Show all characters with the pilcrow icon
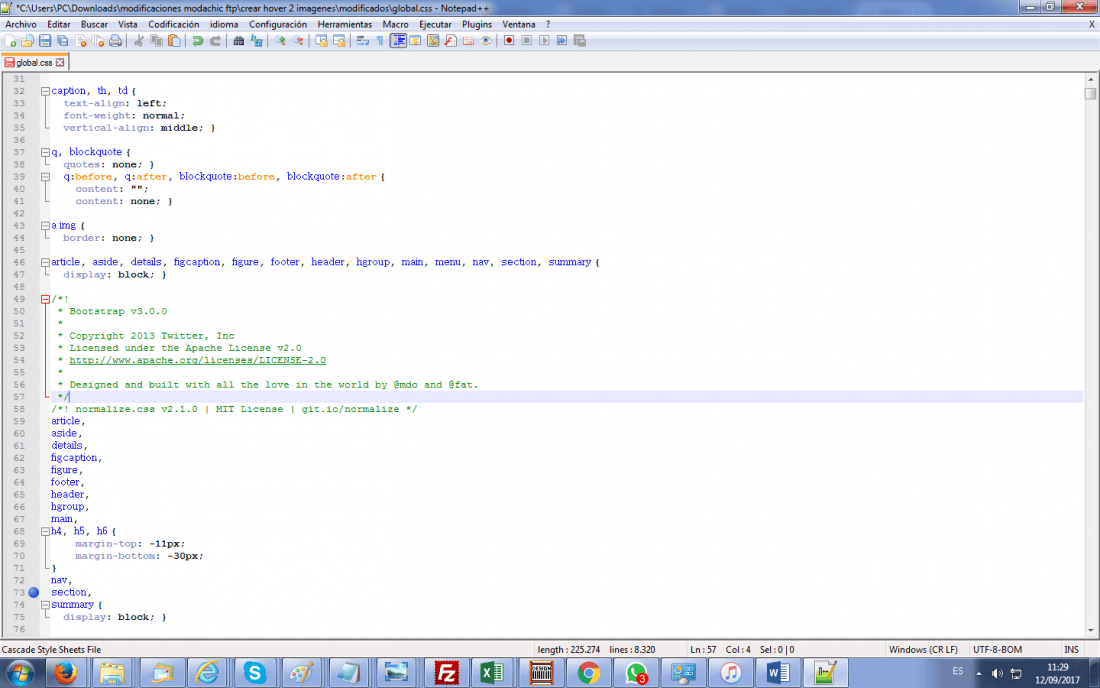Viewport: 1100px width, 688px height. coord(380,41)
